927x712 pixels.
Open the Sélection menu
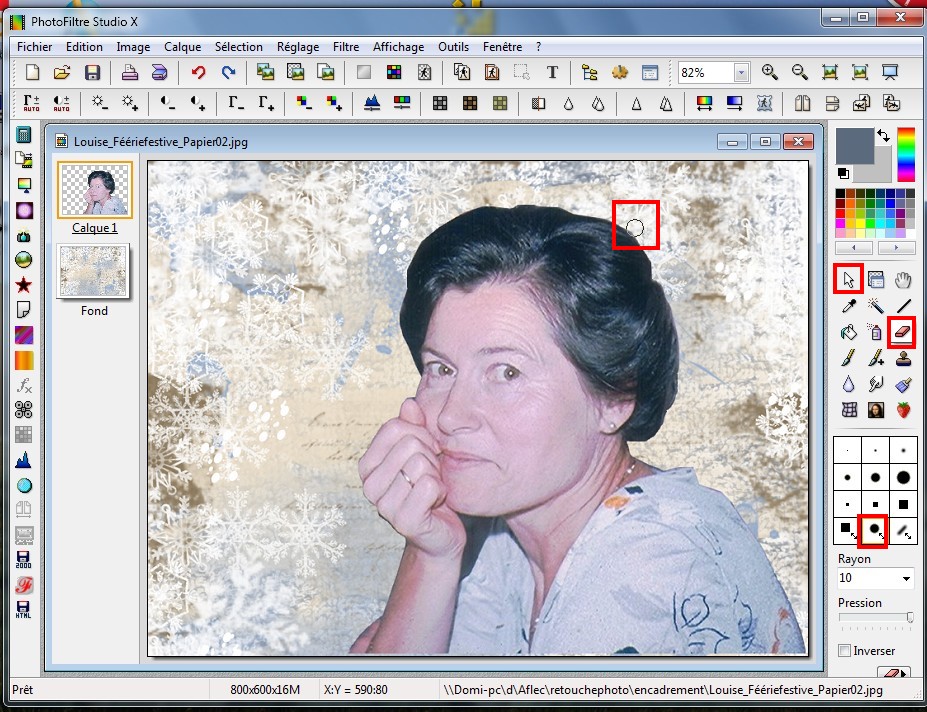pos(239,47)
